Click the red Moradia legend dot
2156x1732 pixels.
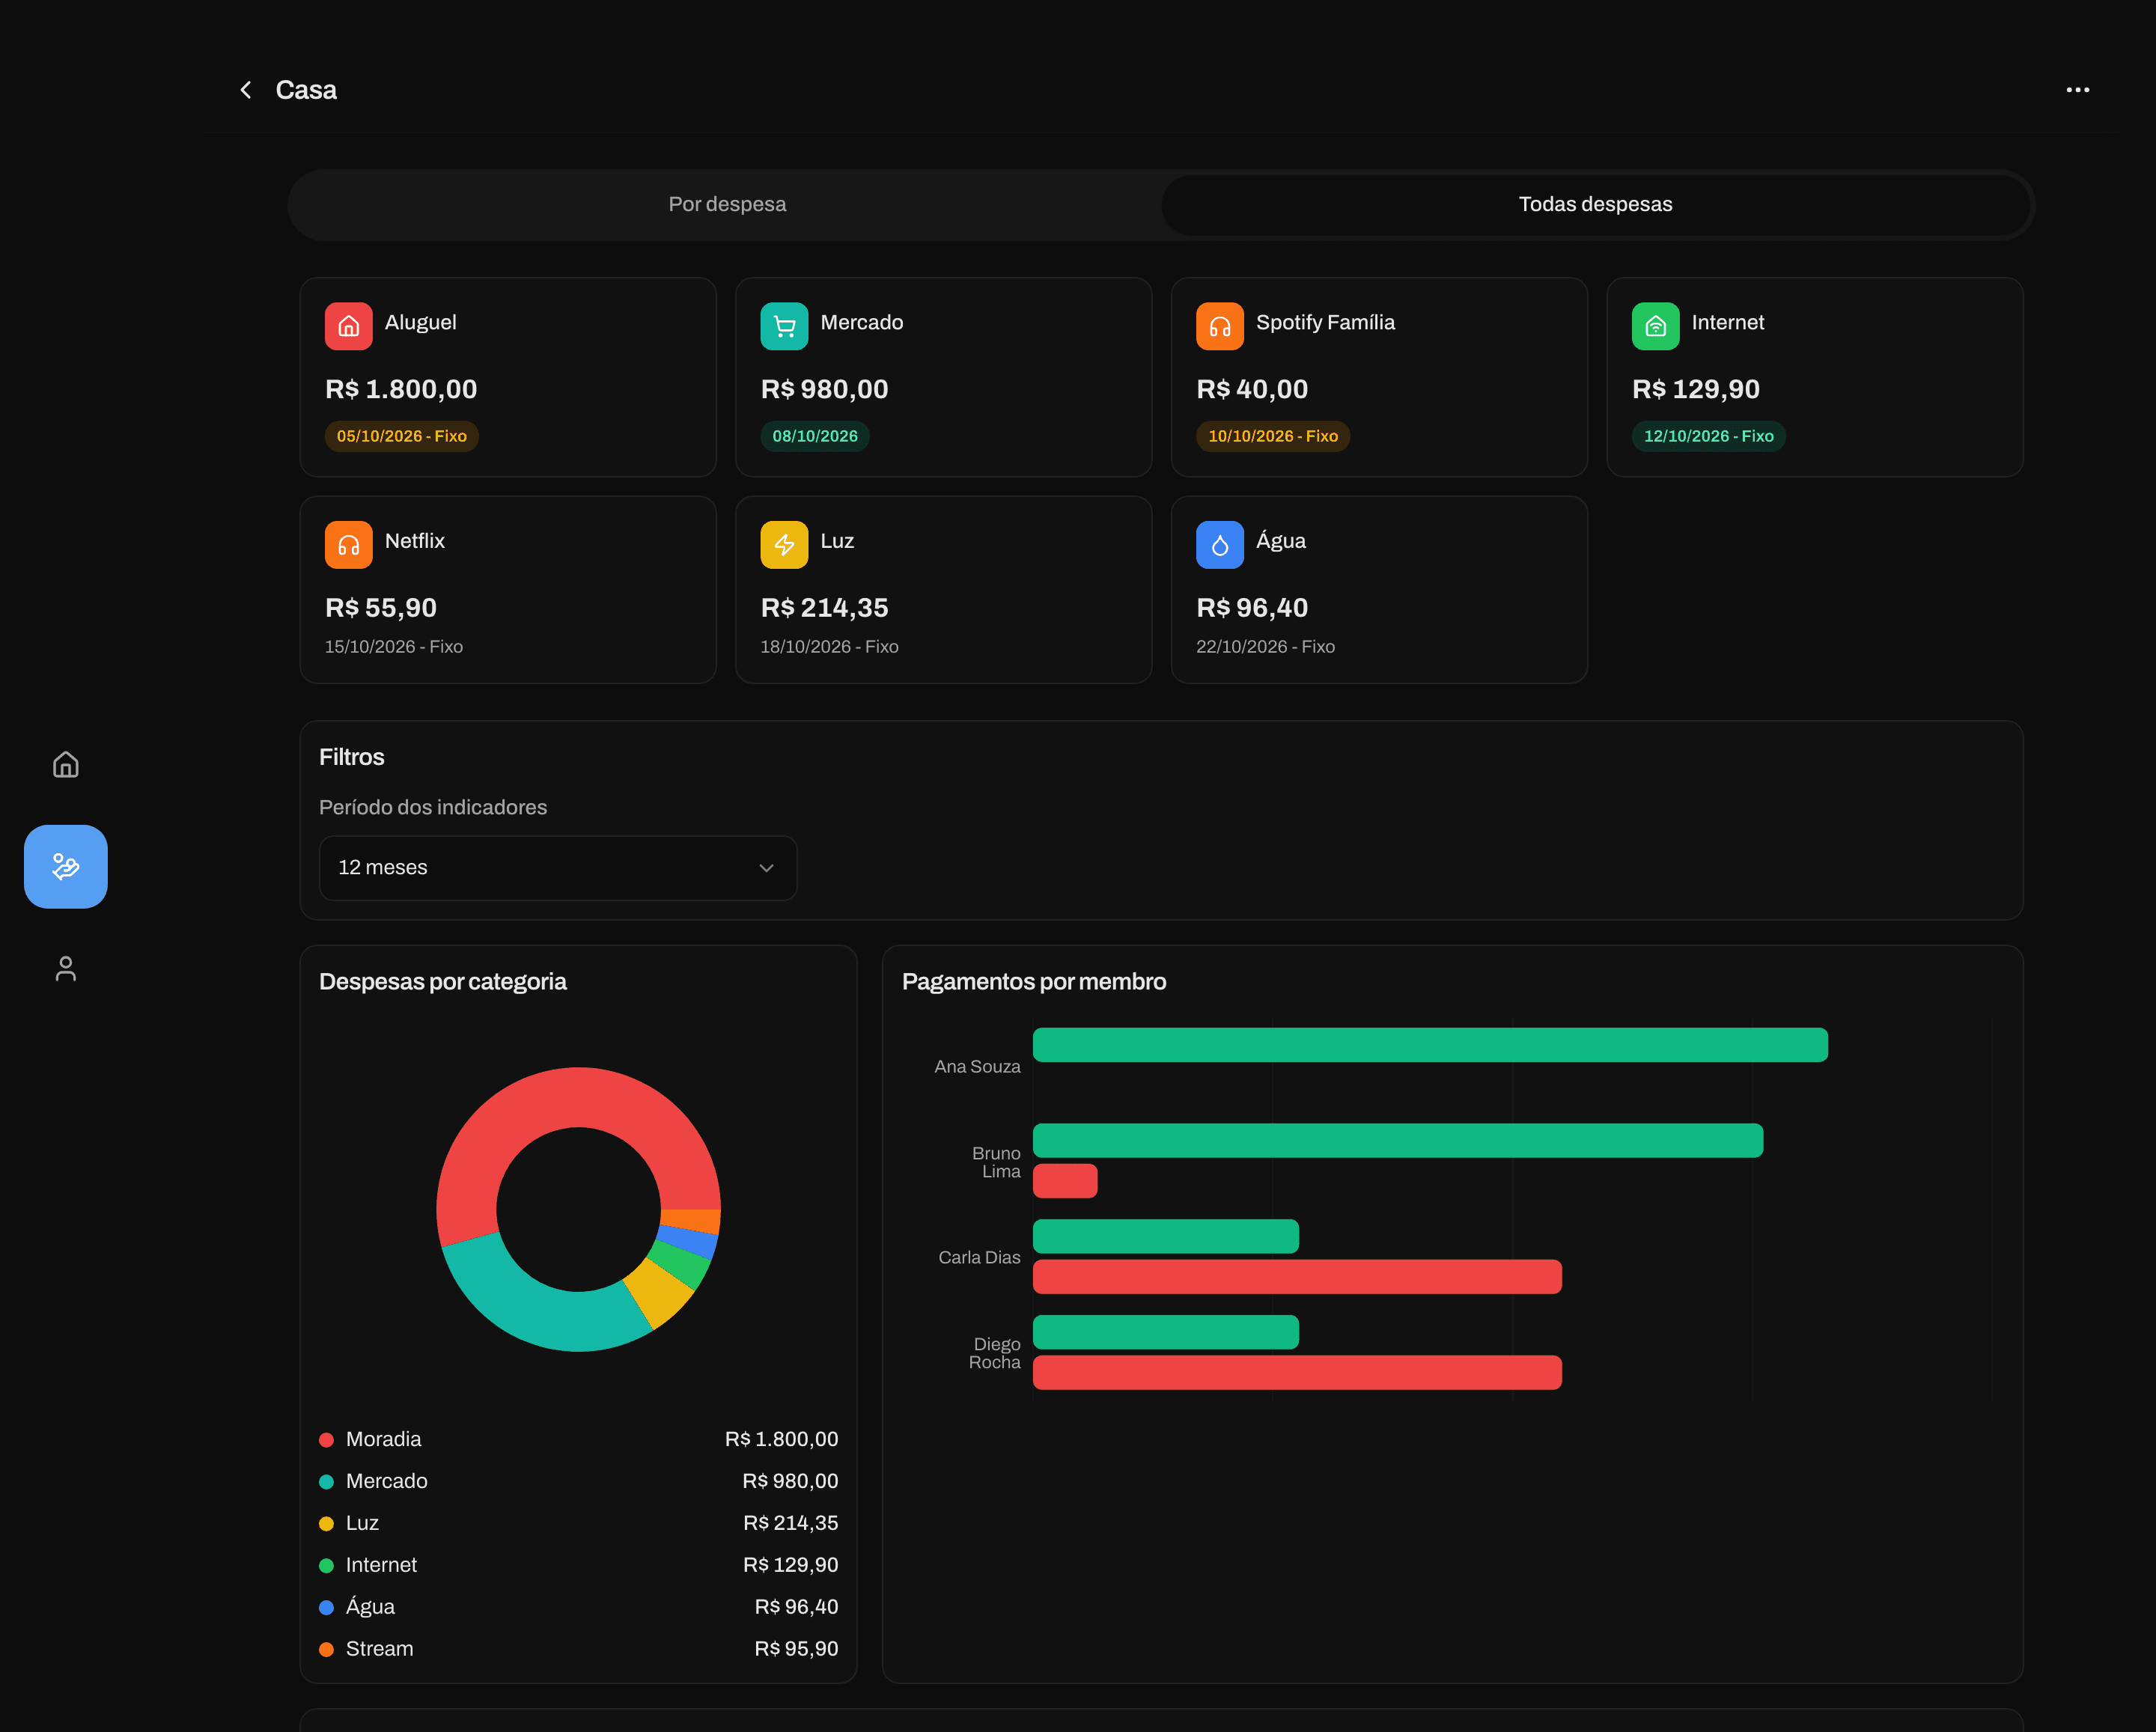coord(326,1440)
